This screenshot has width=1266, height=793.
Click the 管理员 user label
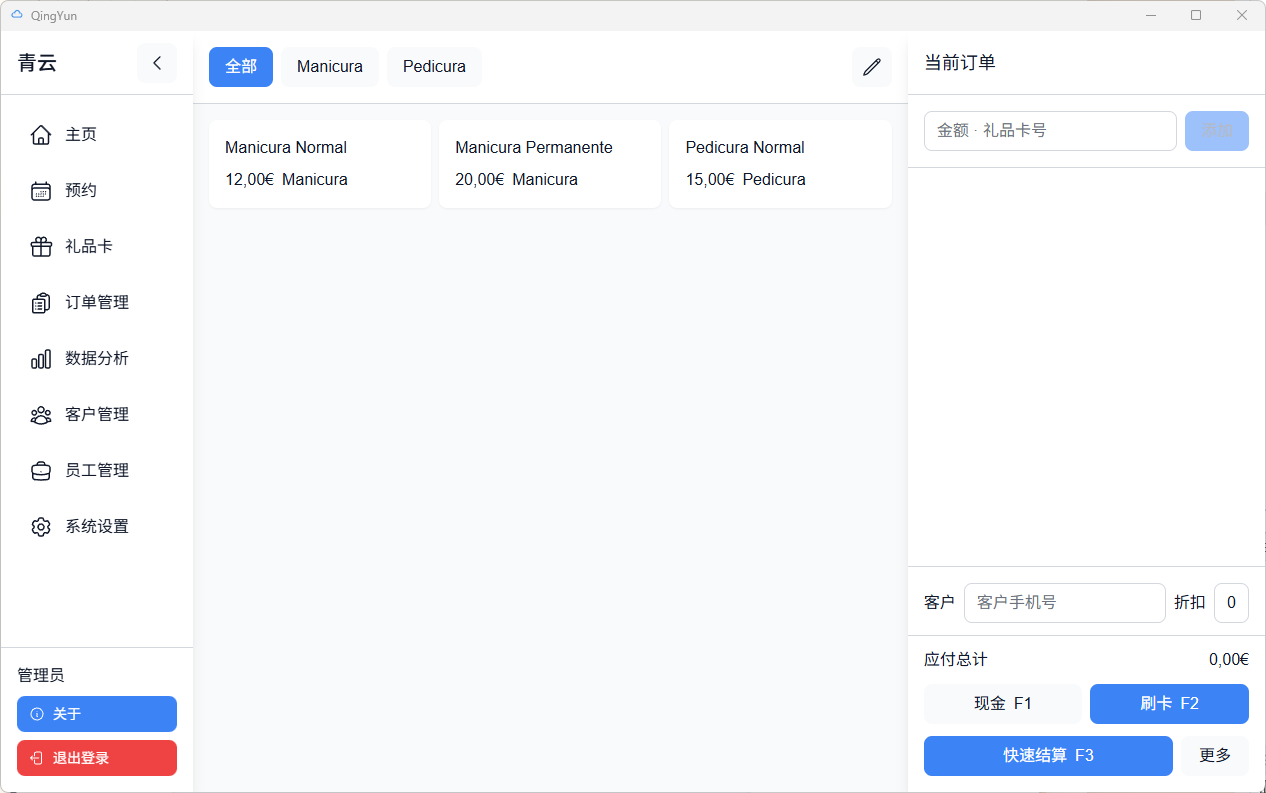pyautogui.click(x=41, y=676)
